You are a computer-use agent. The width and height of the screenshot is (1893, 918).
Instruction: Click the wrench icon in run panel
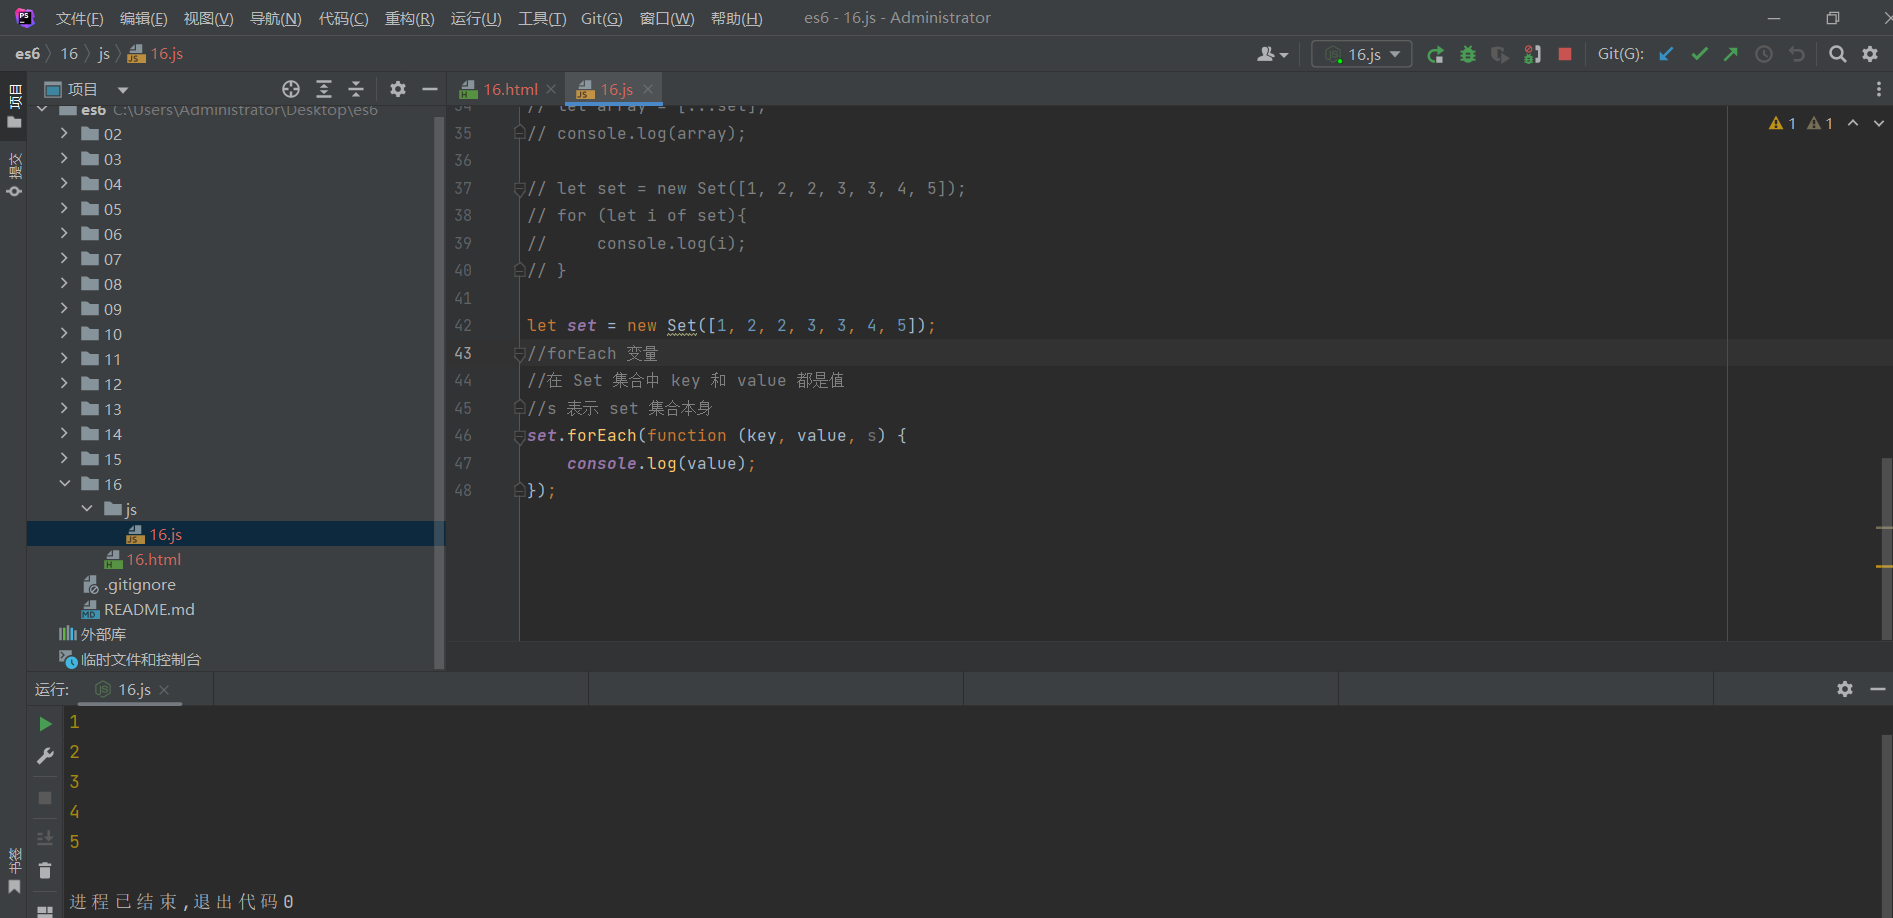[45, 756]
